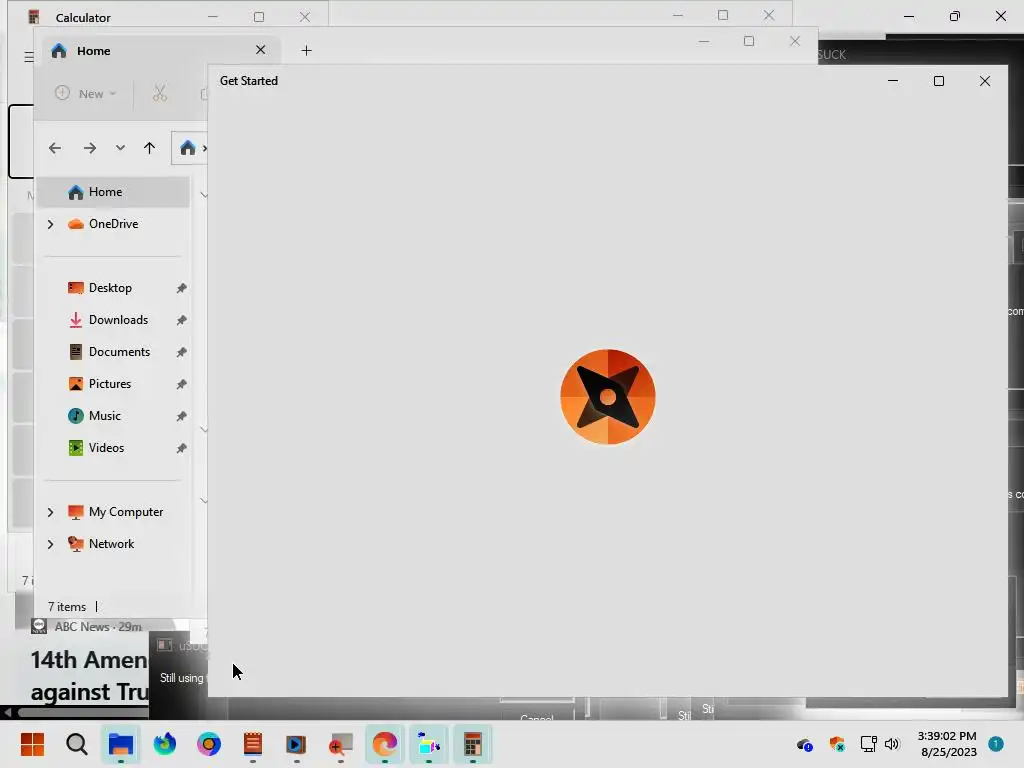
Task: Open the clock and date flyout
Action: tap(947, 744)
